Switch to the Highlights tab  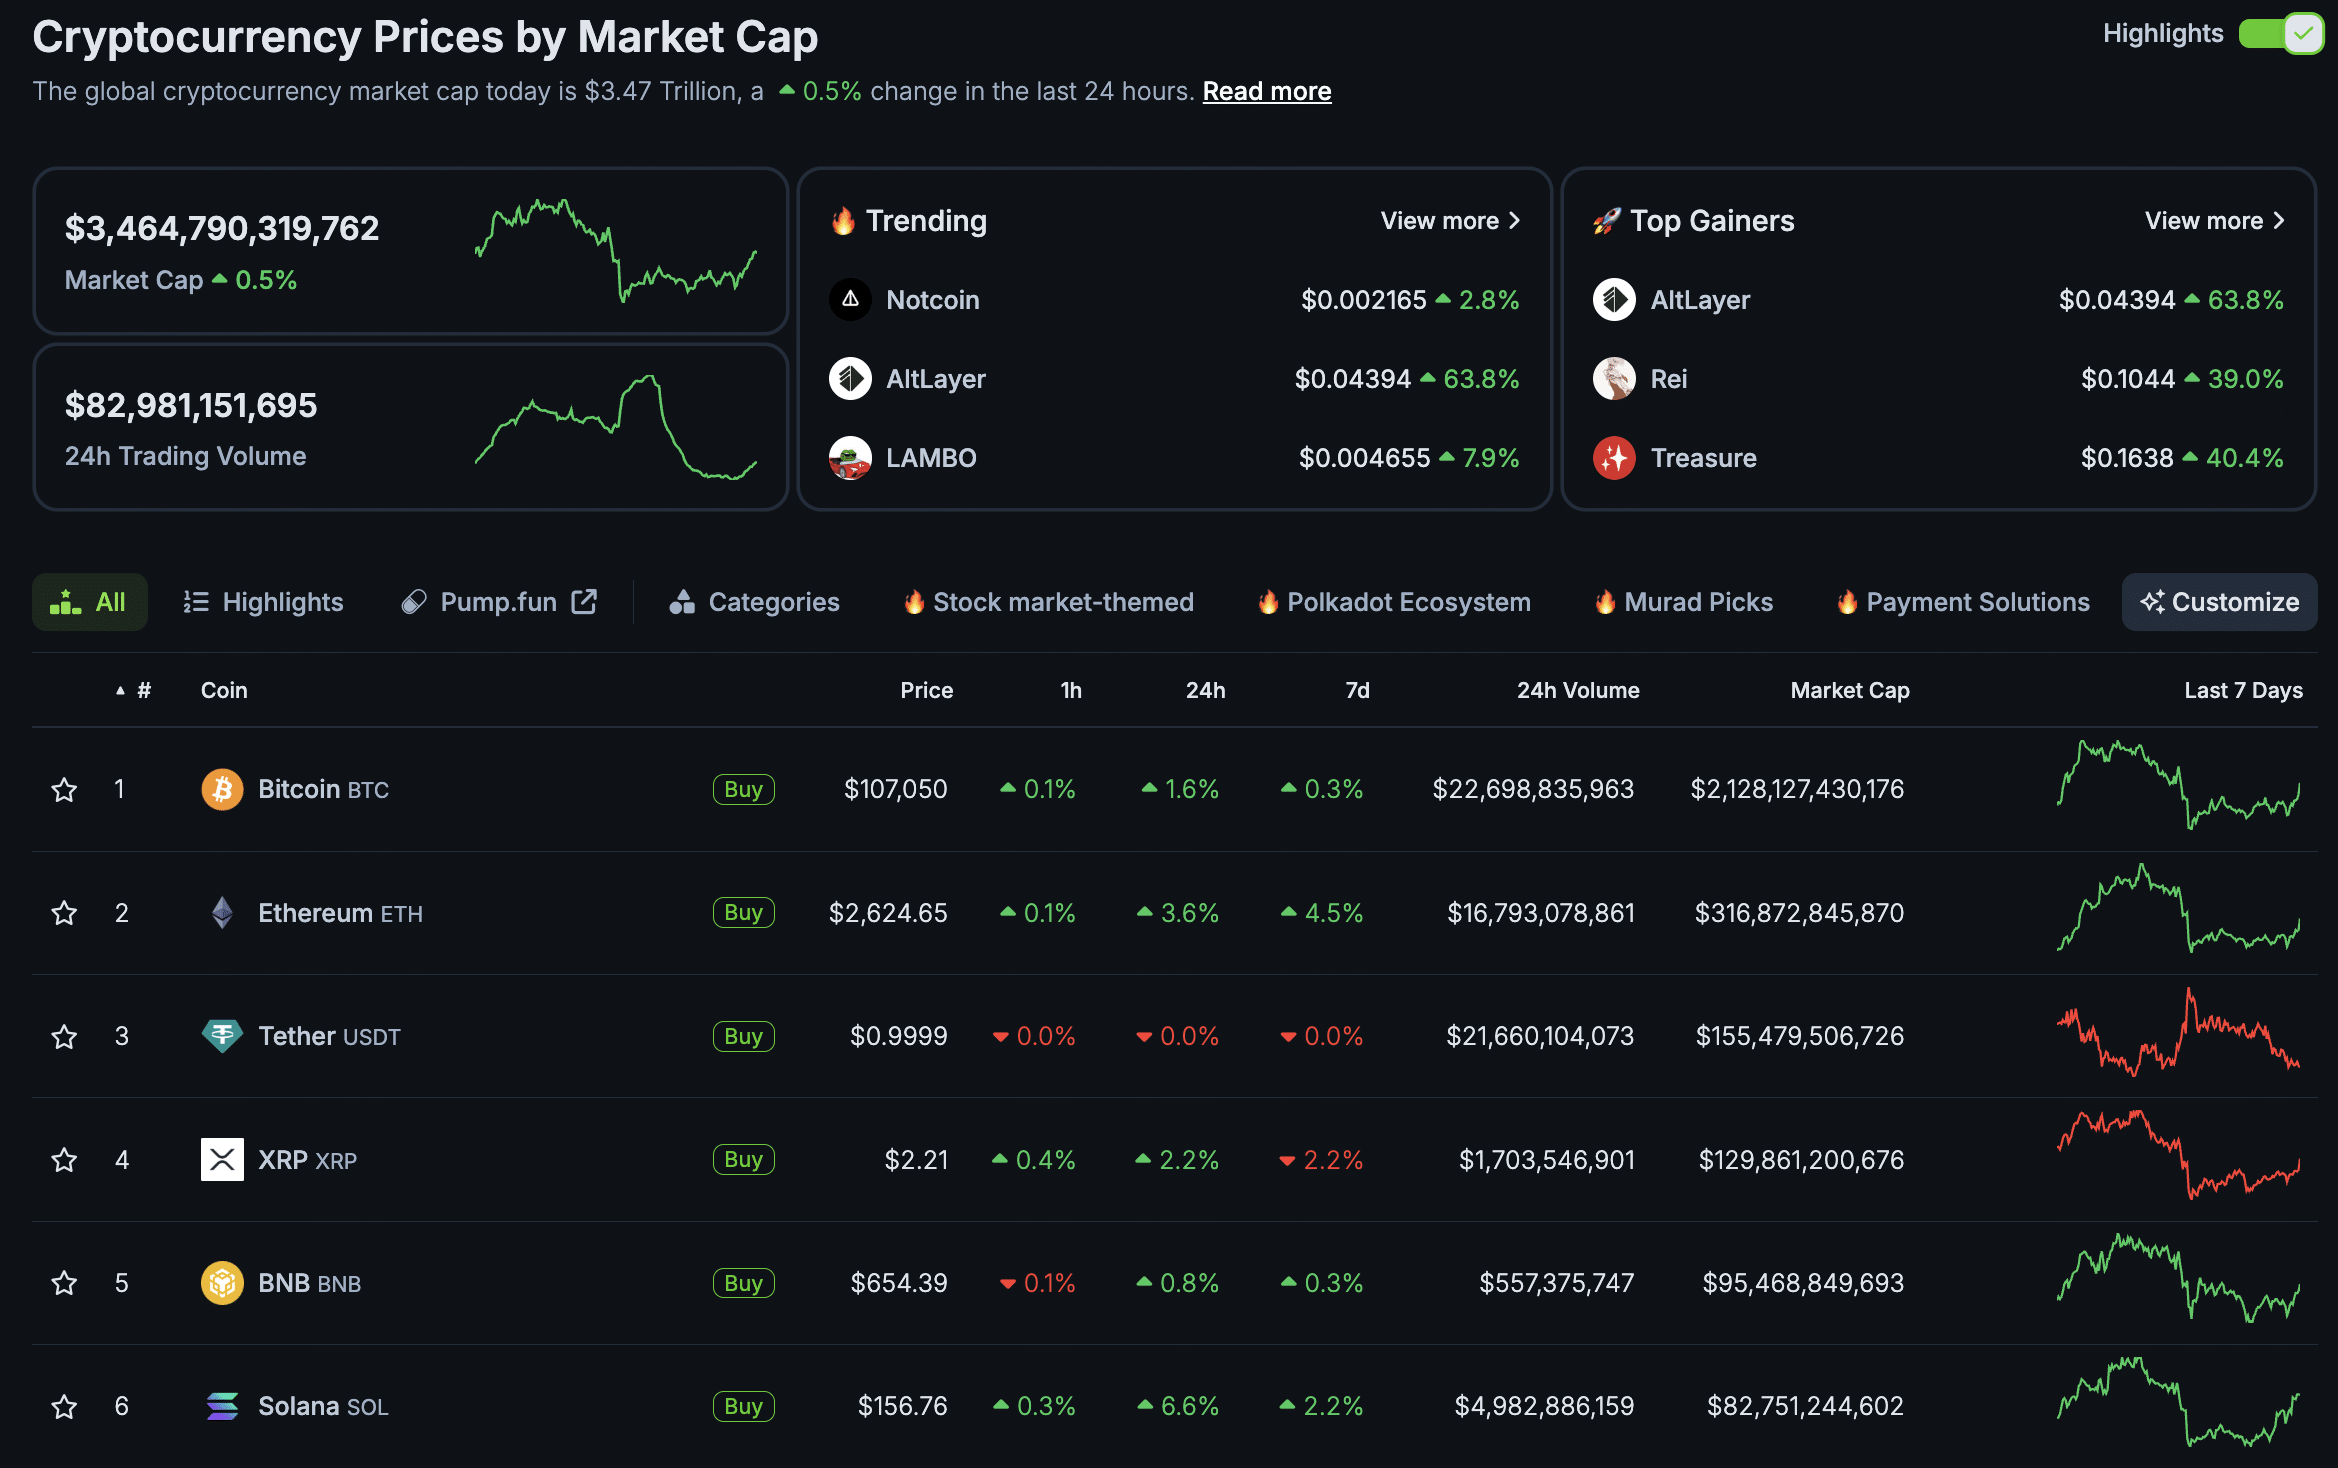(x=263, y=602)
